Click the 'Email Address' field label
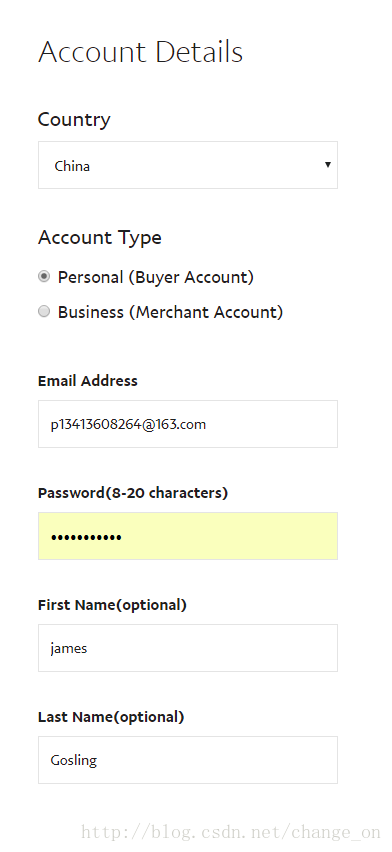This screenshot has width=392, height=852. click(88, 381)
